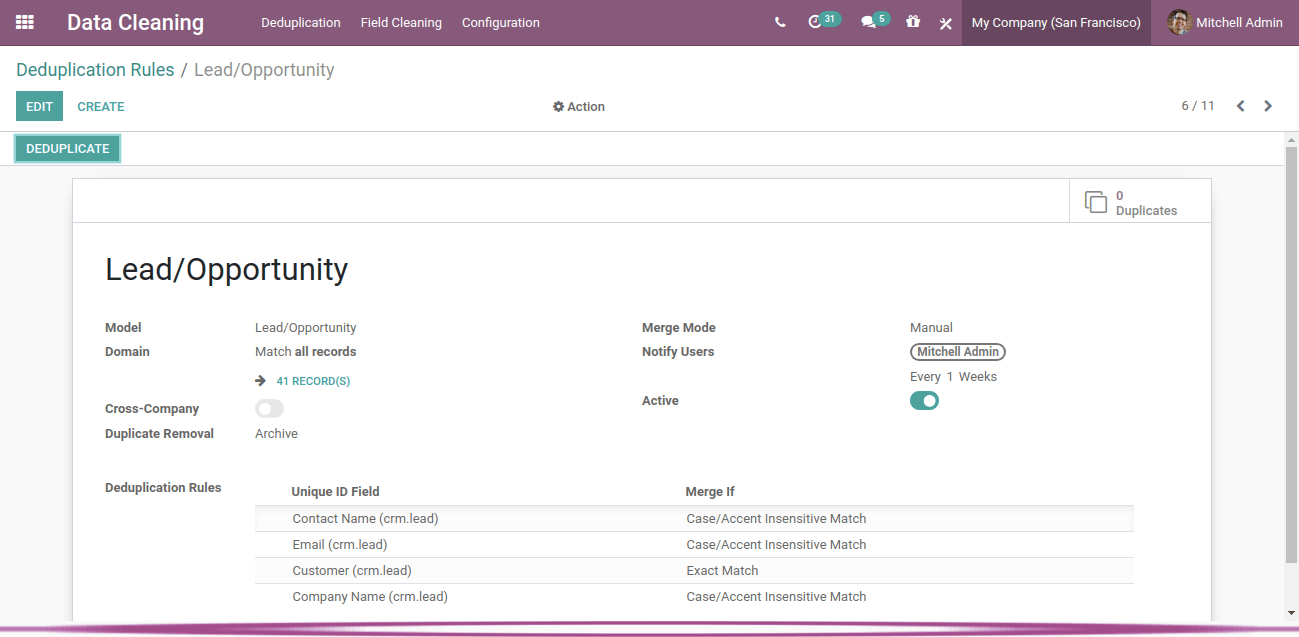Click Match all records domain text
The width and height of the screenshot is (1299, 637).
(305, 352)
